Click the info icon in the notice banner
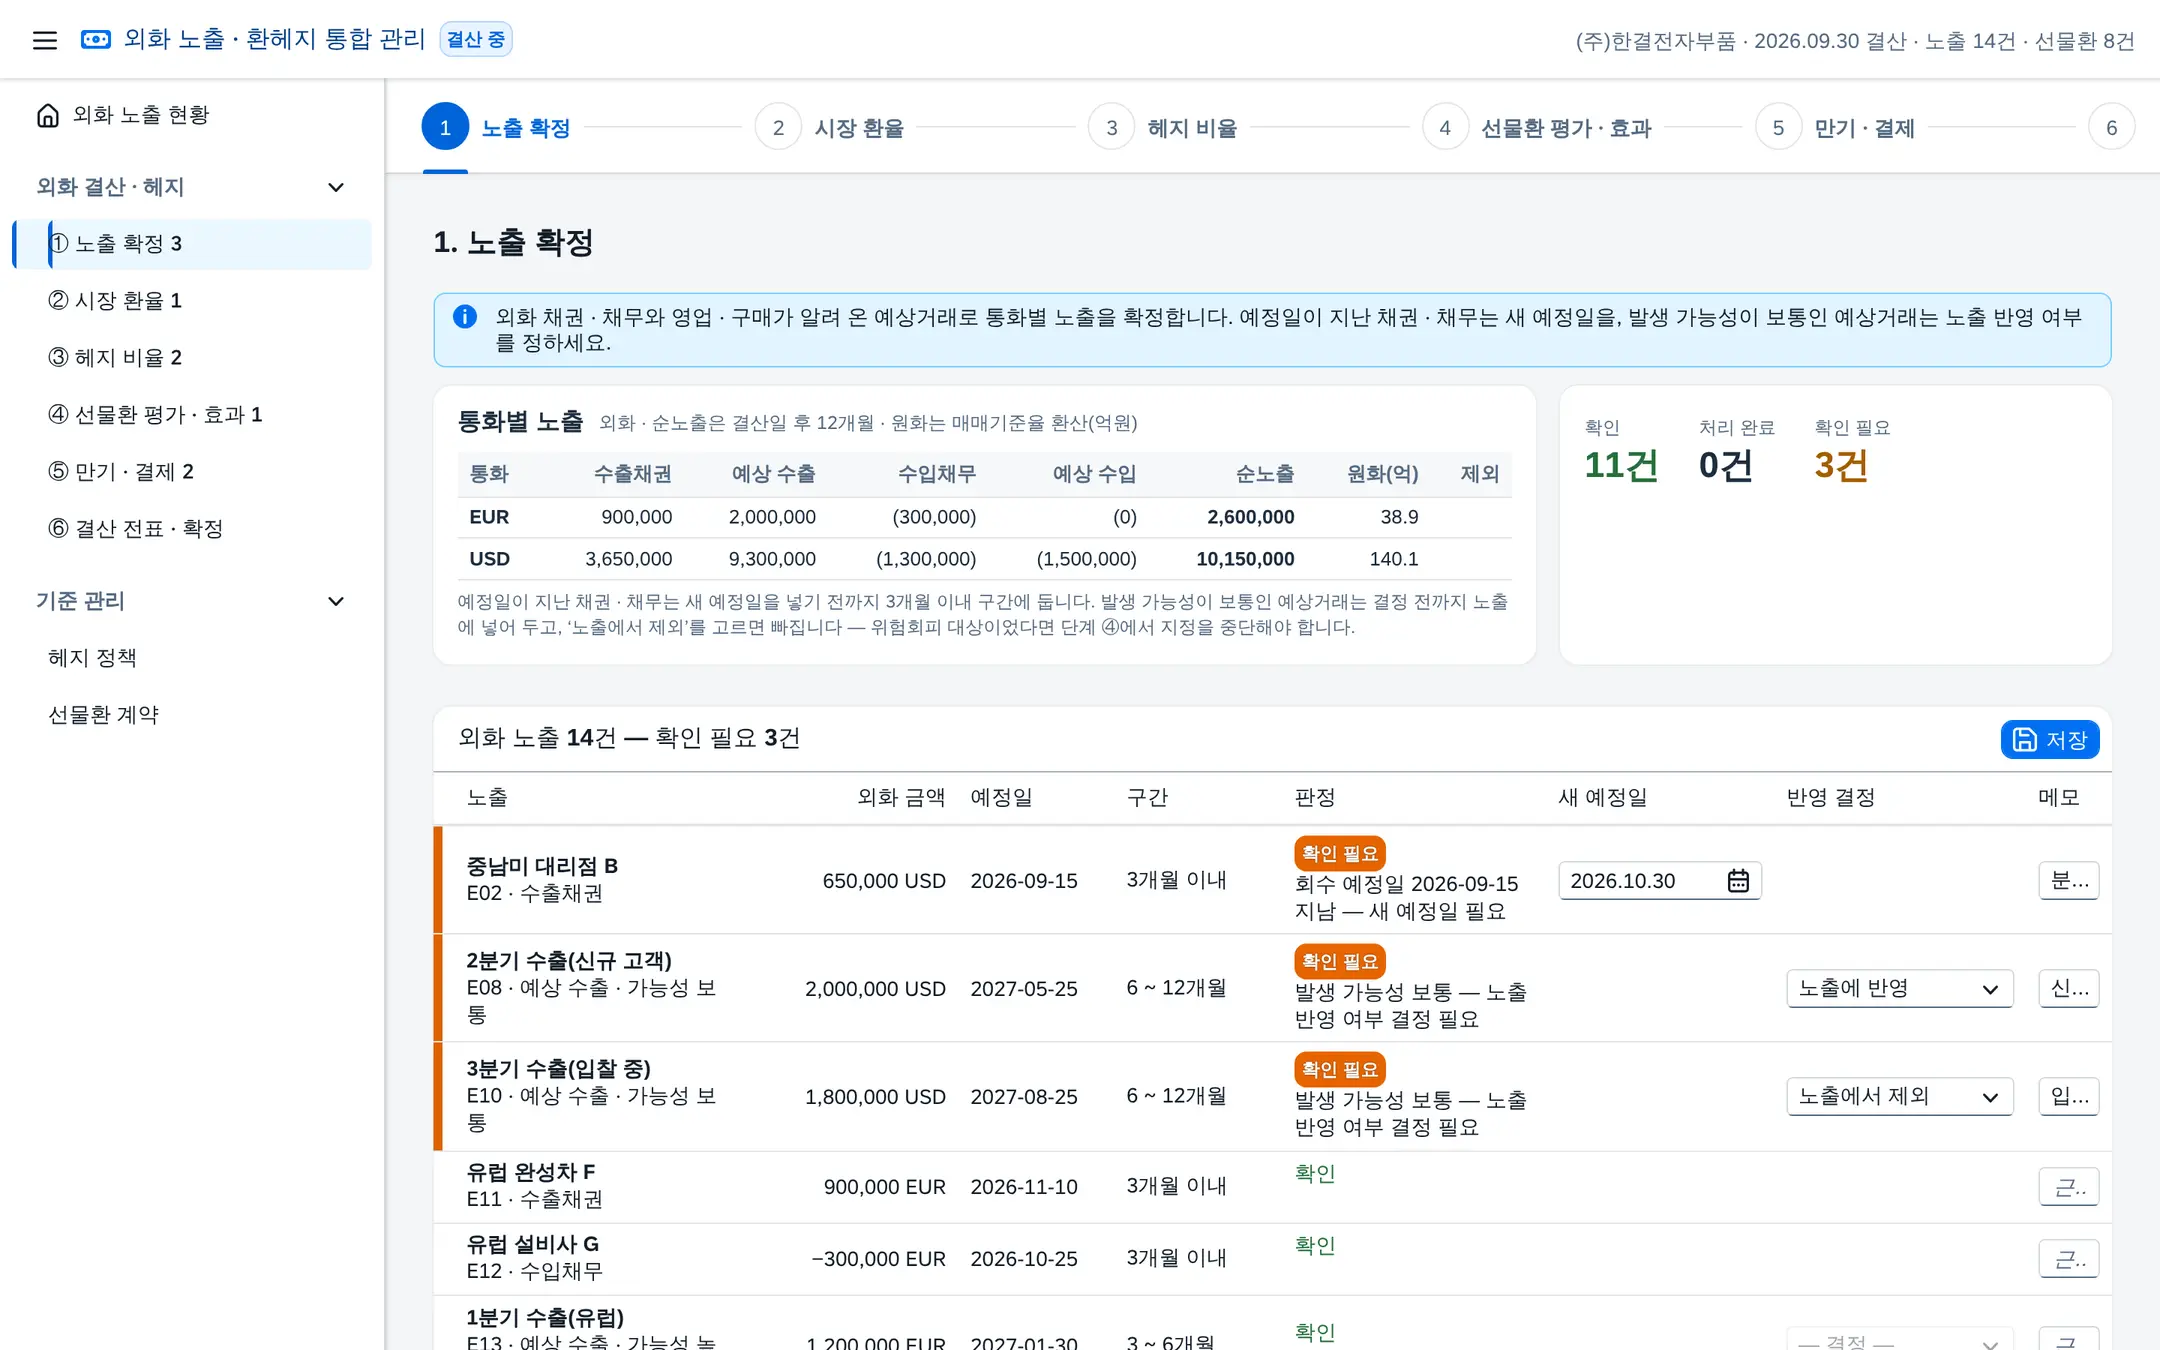The image size is (2160, 1350). [x=465, y=317]
